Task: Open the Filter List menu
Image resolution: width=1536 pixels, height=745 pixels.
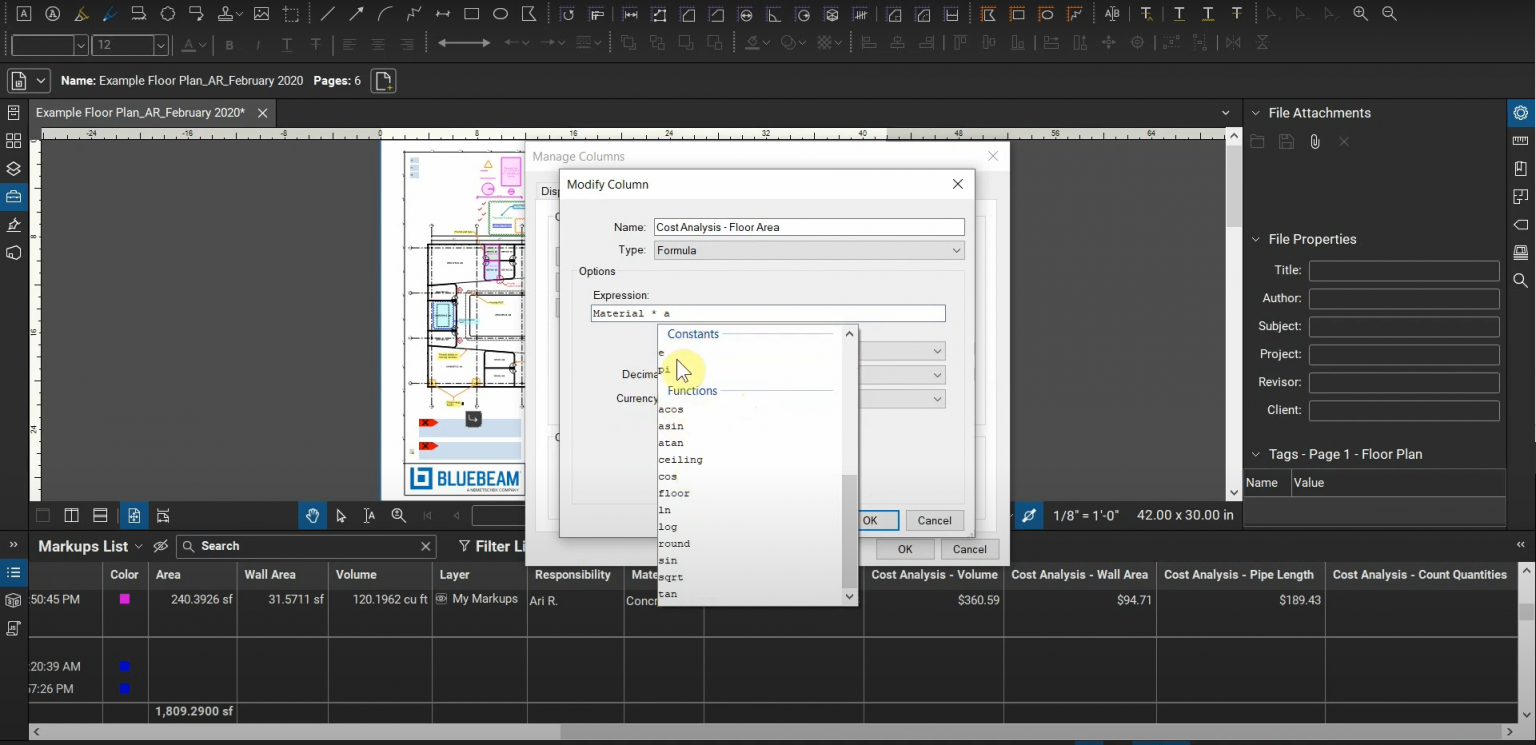Action: tap(489, 546)
